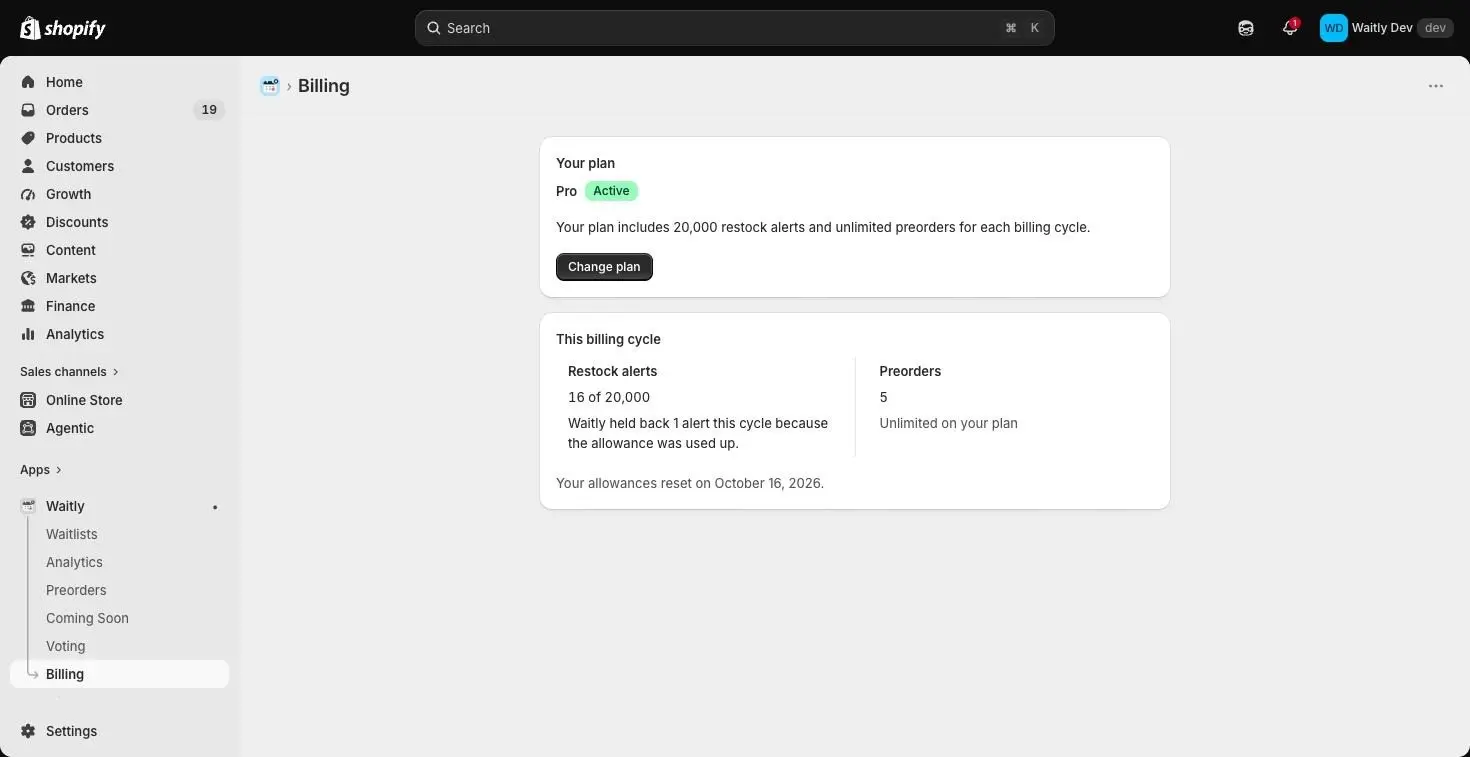Click the Billing page heading
This screenshot has height=757, width=1470.
point(324,86)
